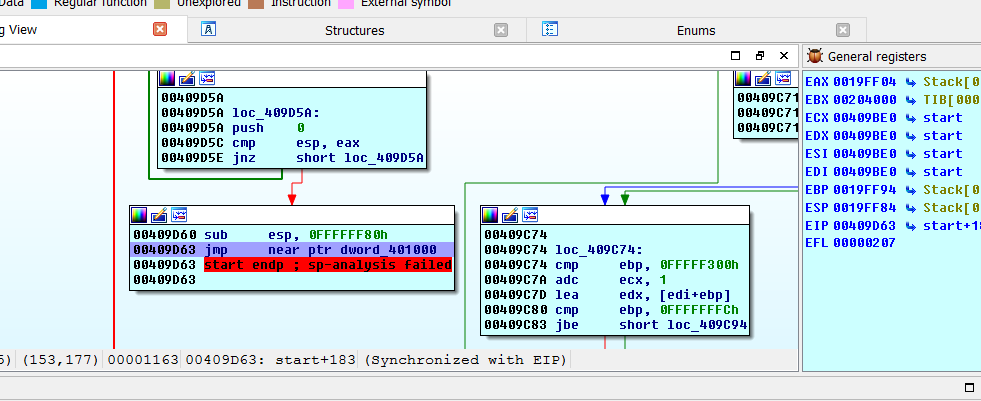This screenshot has width=981, height=401.
Task: Click the bug icon beside General registers
Action: [815, 57]
